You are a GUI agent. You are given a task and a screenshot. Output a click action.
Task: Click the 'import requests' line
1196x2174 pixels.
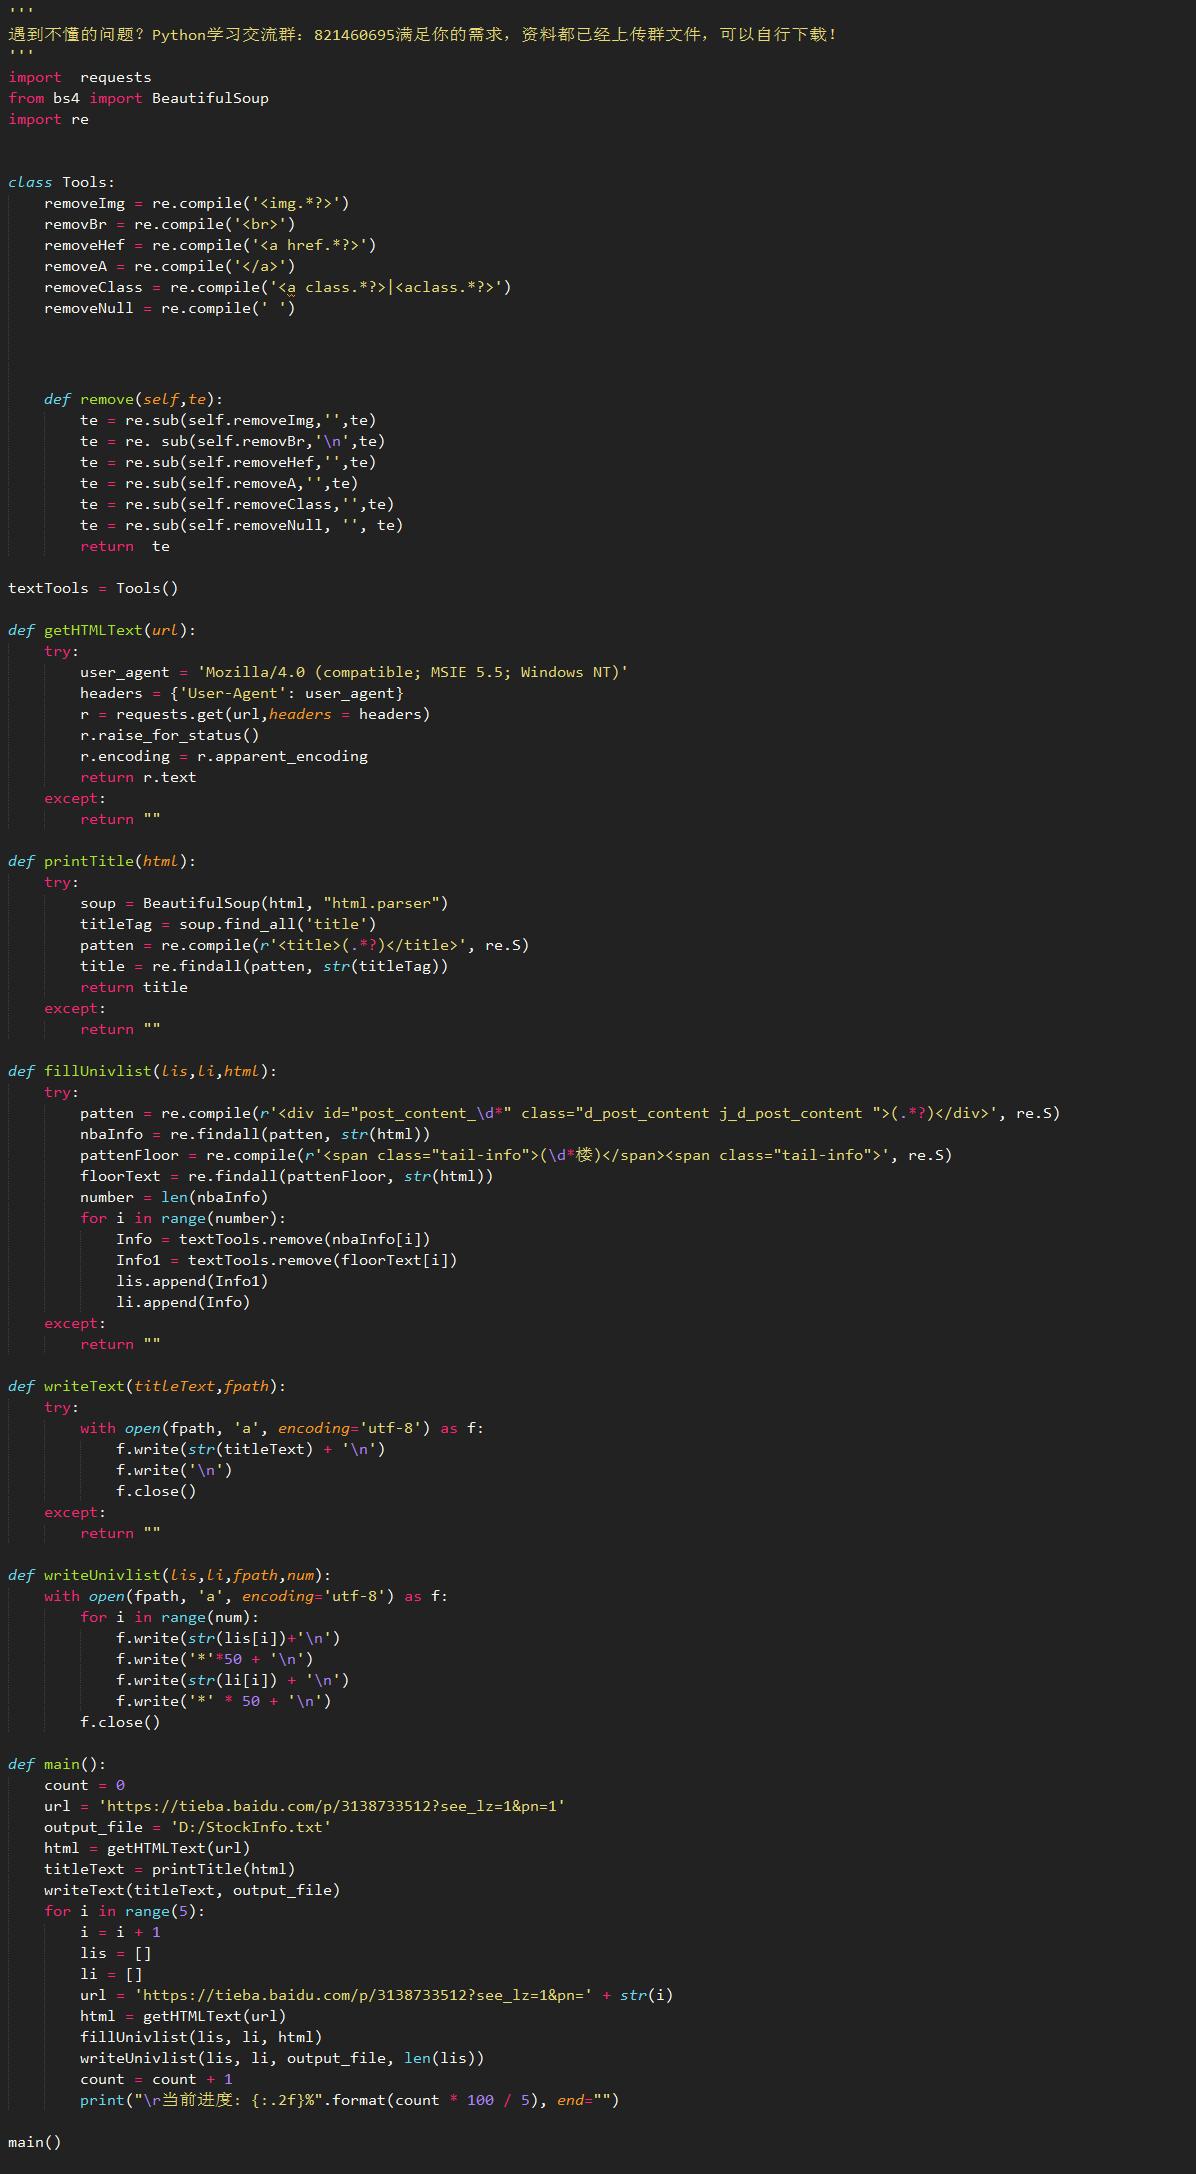(80, 77)
